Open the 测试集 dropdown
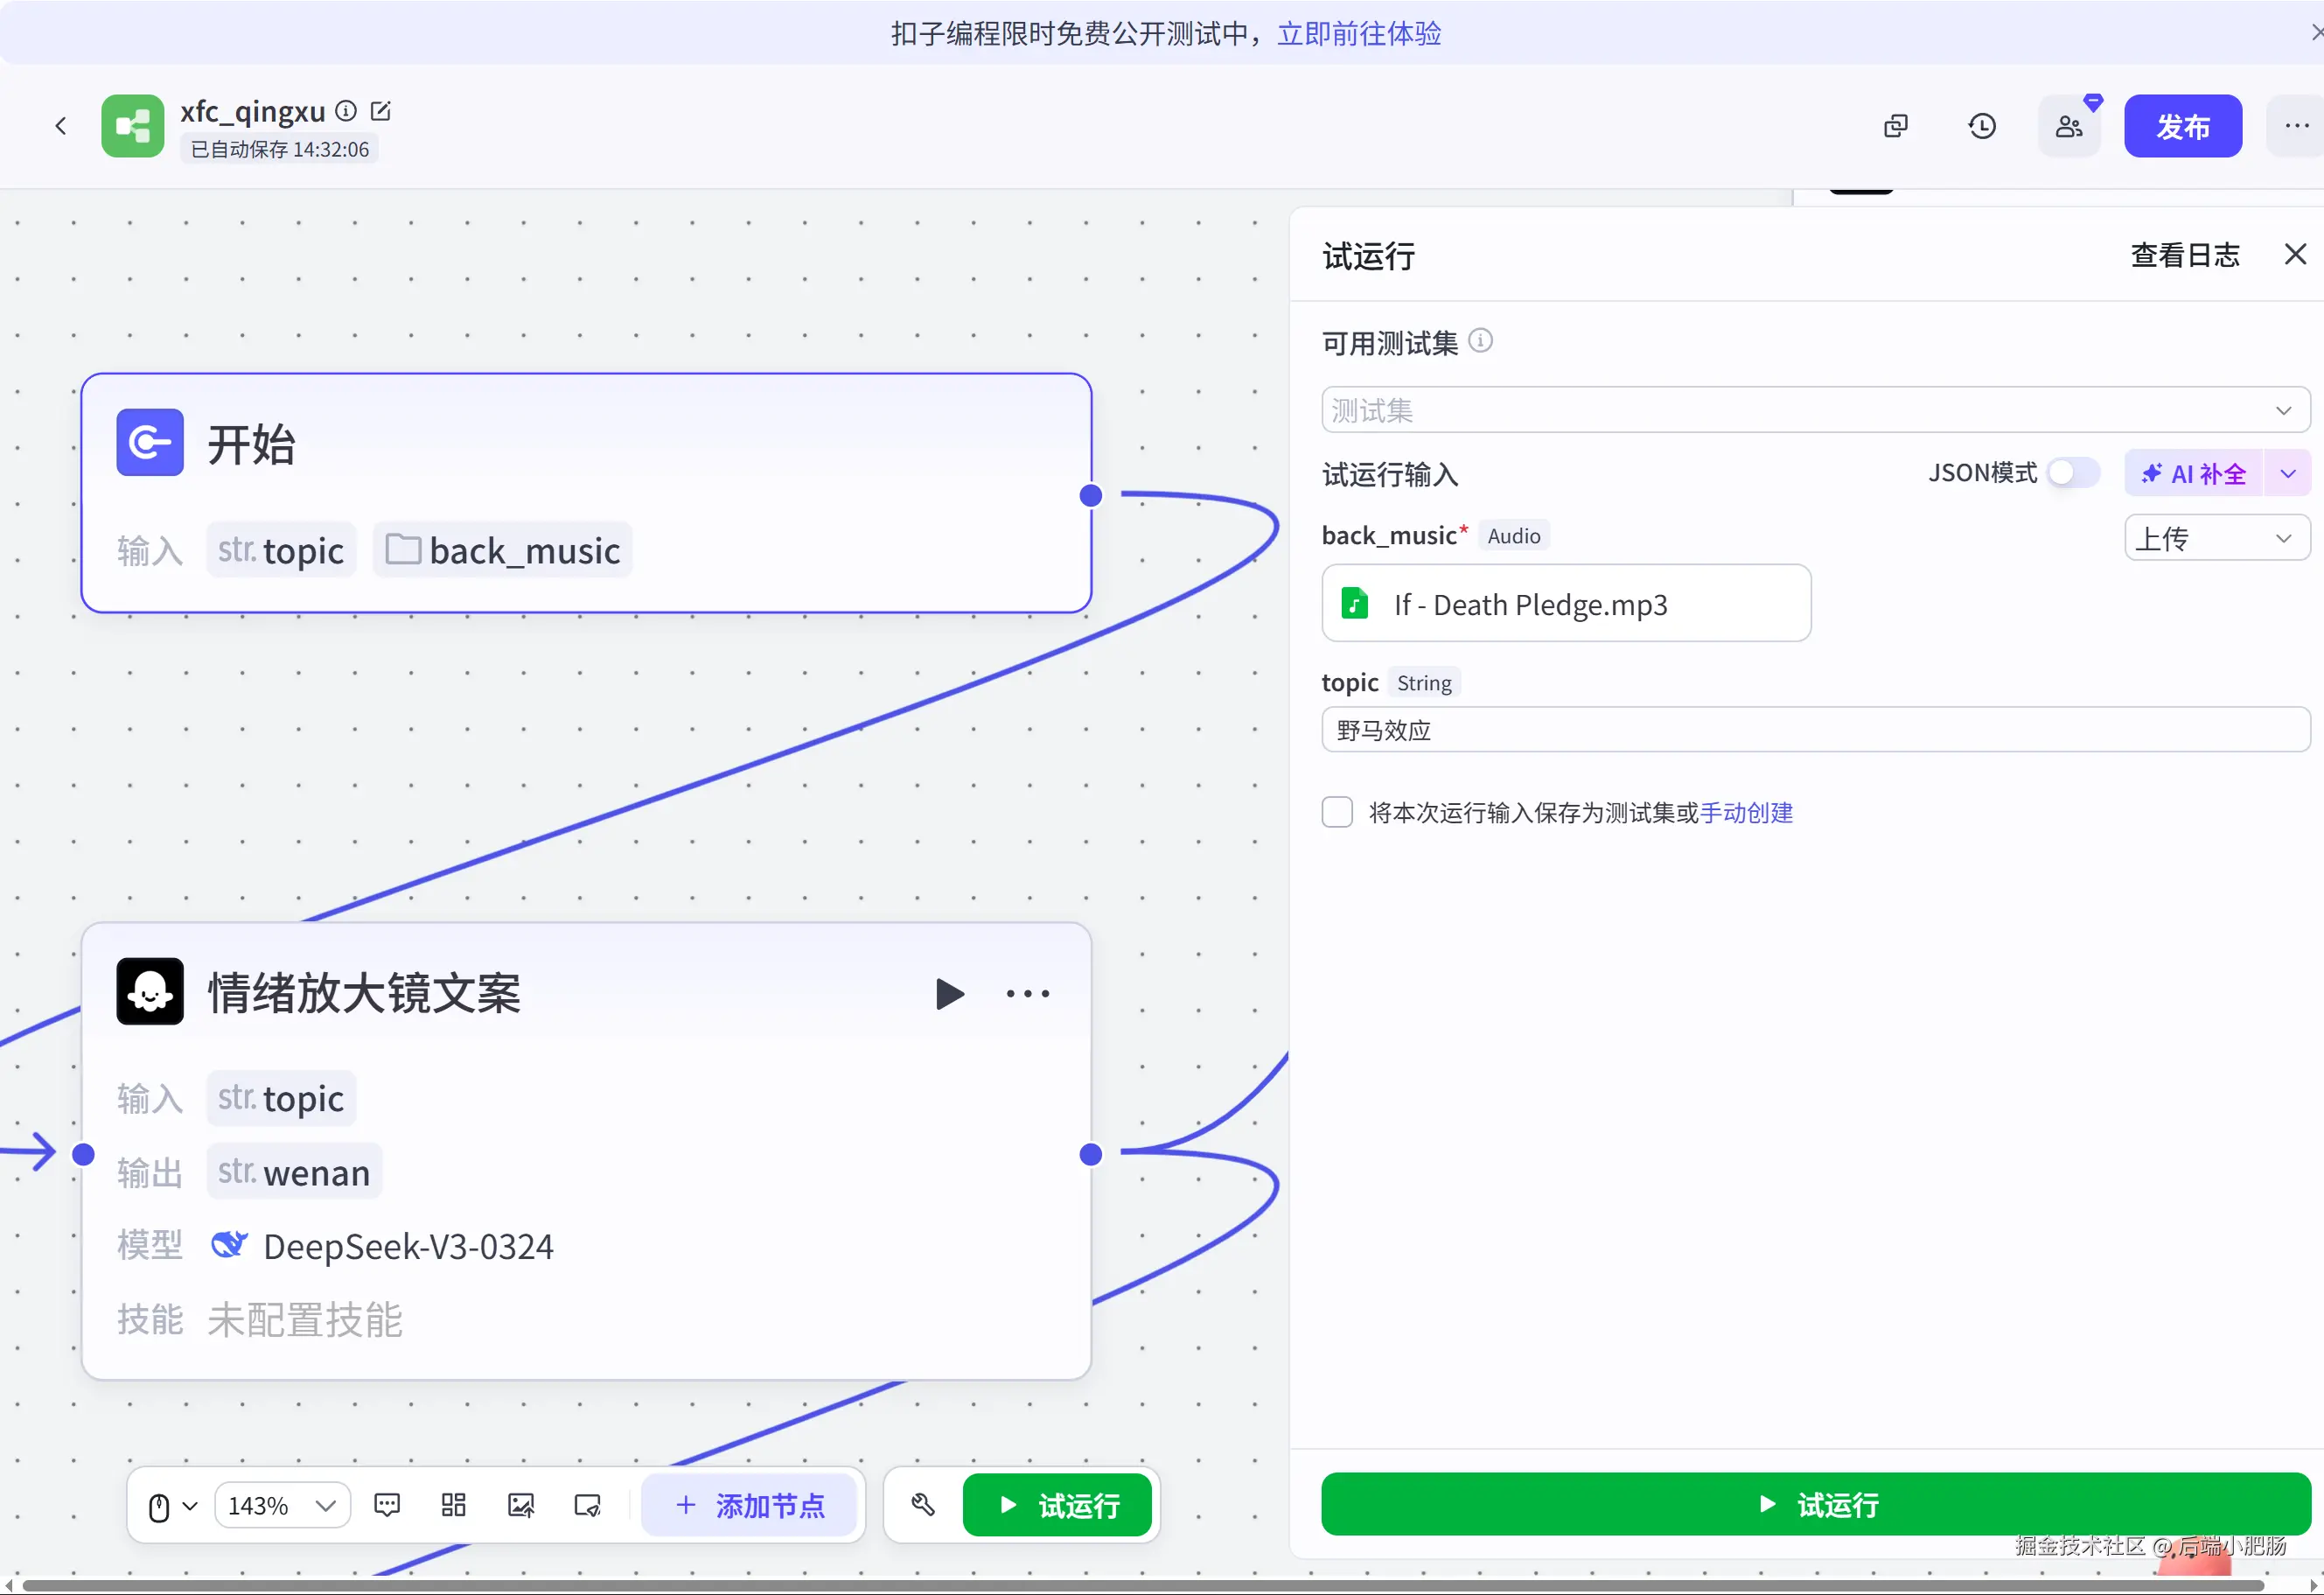The image size is (2324, 1595). (1814, 410)
